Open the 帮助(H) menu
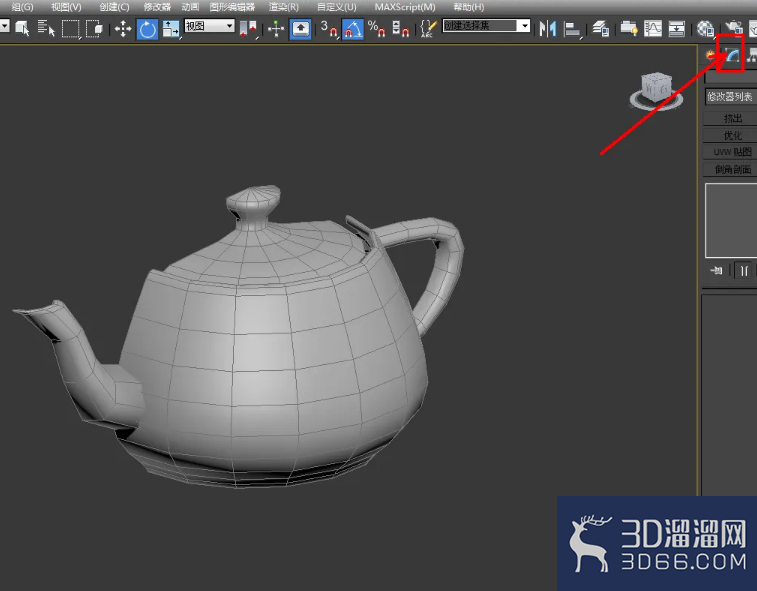 [468, 7]
